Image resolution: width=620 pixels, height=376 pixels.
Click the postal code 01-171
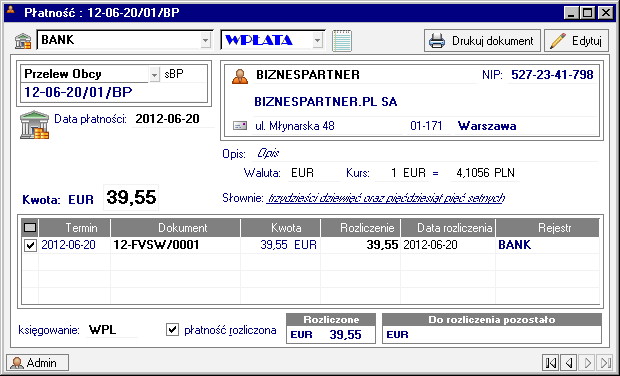pyautogui.click(x=426, y=126)
